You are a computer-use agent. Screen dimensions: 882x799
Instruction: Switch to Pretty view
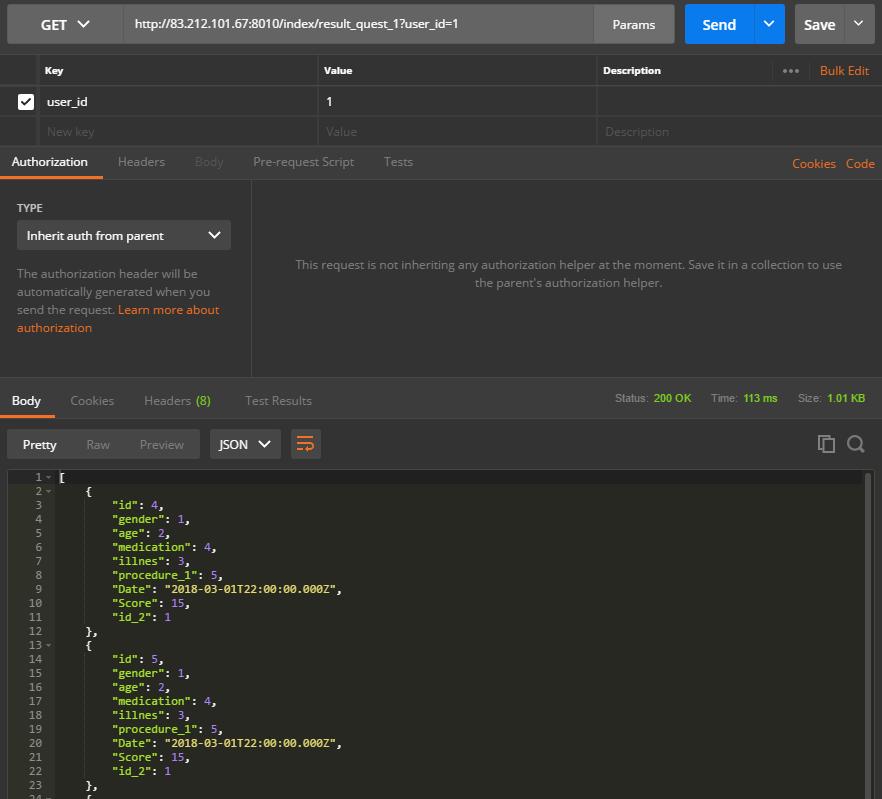coord(39,445)
